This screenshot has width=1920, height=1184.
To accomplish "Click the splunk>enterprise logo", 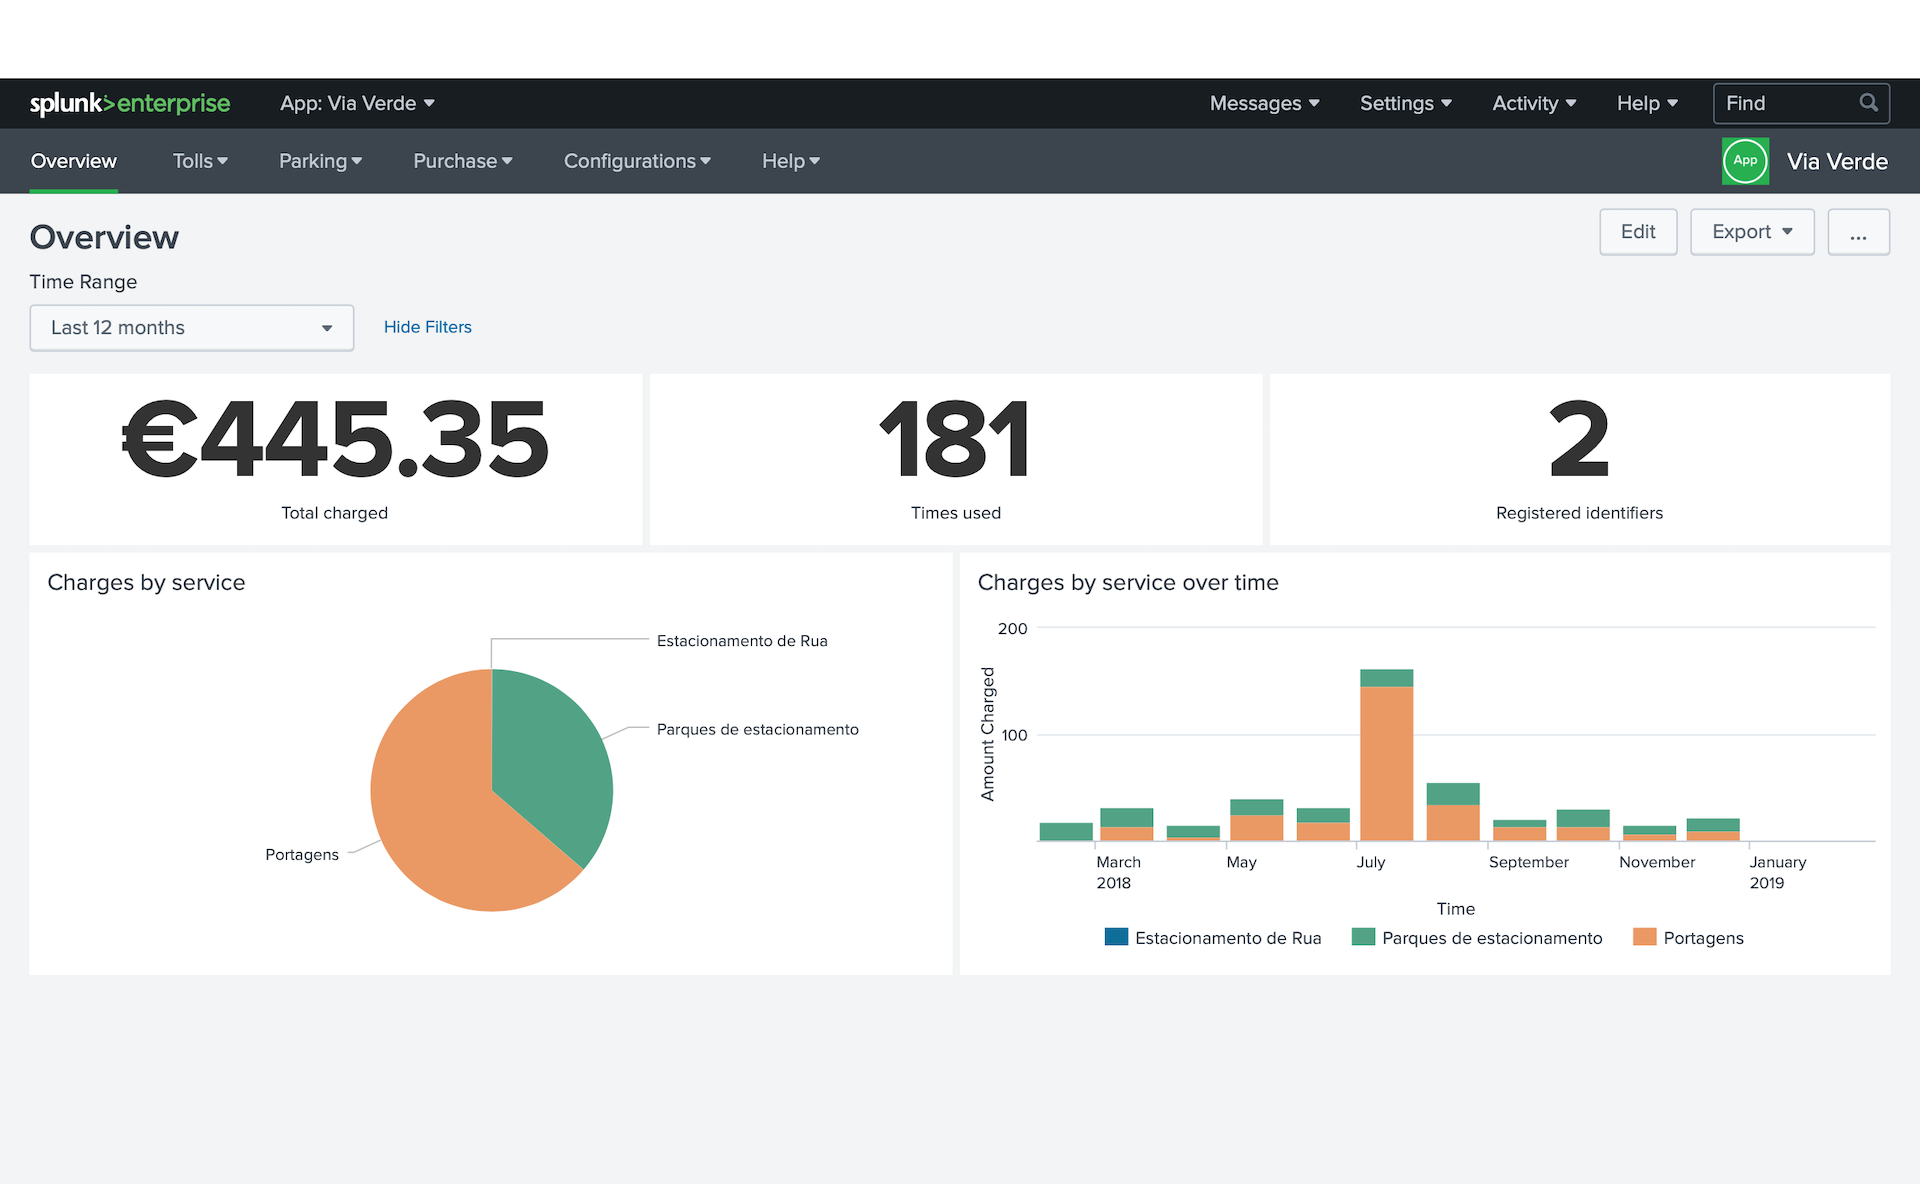I will click(x=130, y=103).
